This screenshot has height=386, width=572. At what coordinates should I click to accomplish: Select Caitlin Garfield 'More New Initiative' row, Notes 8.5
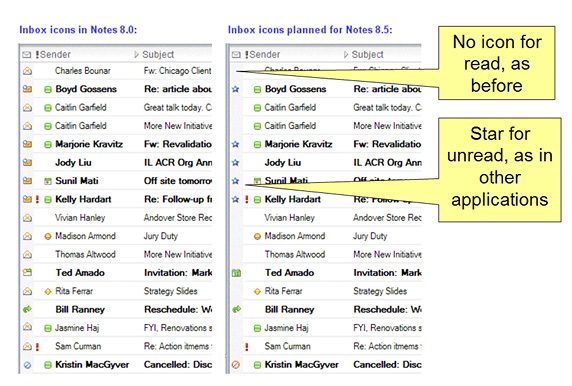326,126
